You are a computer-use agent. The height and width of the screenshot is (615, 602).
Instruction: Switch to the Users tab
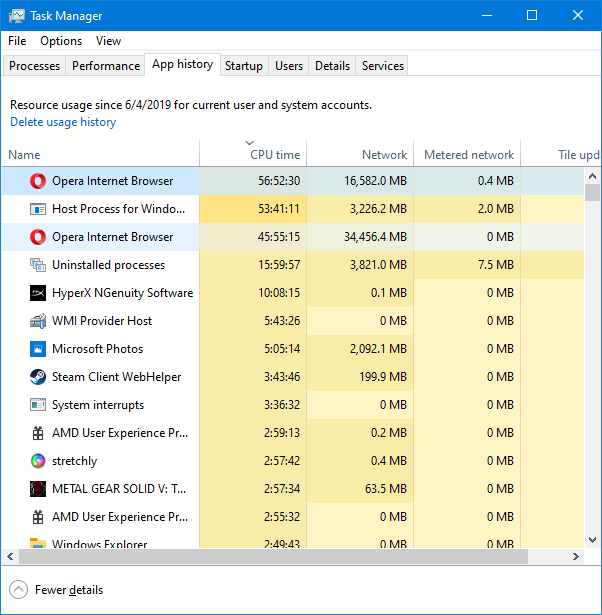coord(289,66)
